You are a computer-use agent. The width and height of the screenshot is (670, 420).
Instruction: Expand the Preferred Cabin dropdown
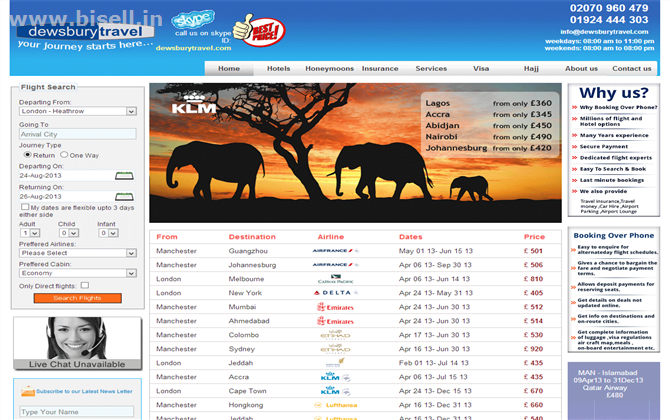[x=78, y=273]
